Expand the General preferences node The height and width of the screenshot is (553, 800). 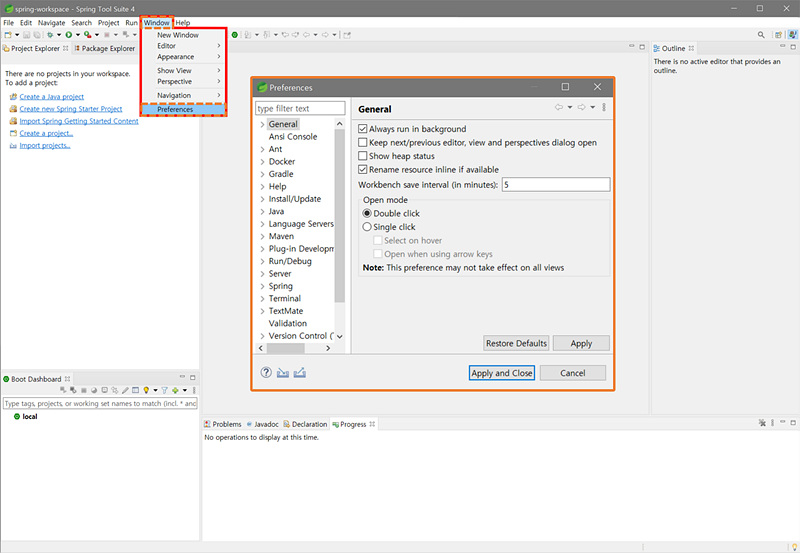tap(262, 124)
